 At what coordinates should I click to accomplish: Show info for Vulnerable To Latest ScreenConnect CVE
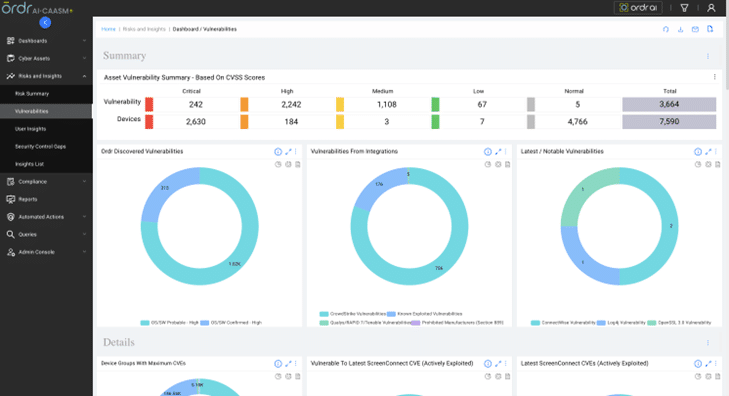pyautogui.click(x=488, y=363)
